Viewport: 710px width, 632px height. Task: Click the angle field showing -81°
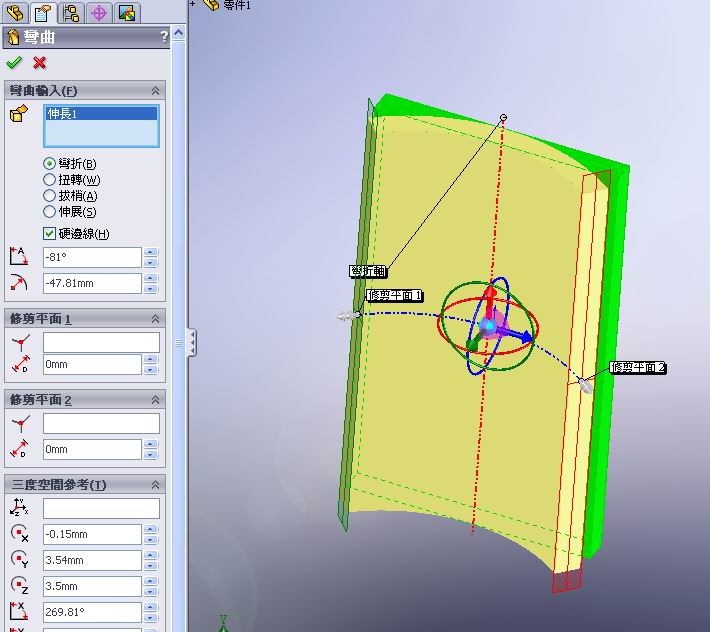[x=92, y=257]
